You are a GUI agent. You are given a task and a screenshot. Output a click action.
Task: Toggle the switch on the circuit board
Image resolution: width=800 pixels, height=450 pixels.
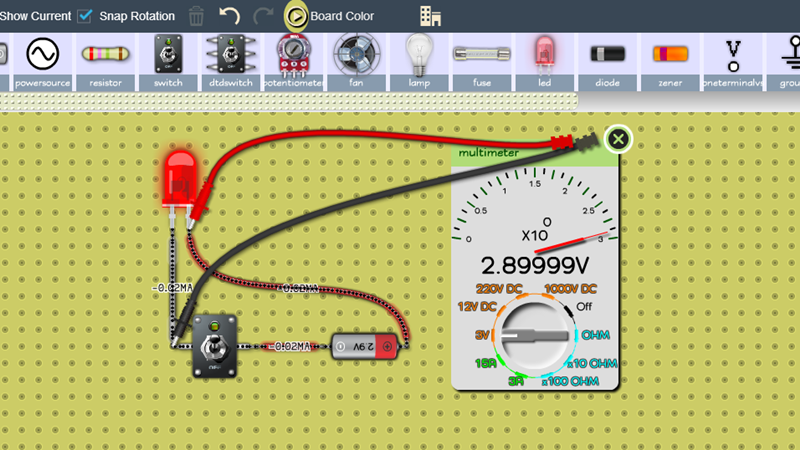tap(212, 346)
